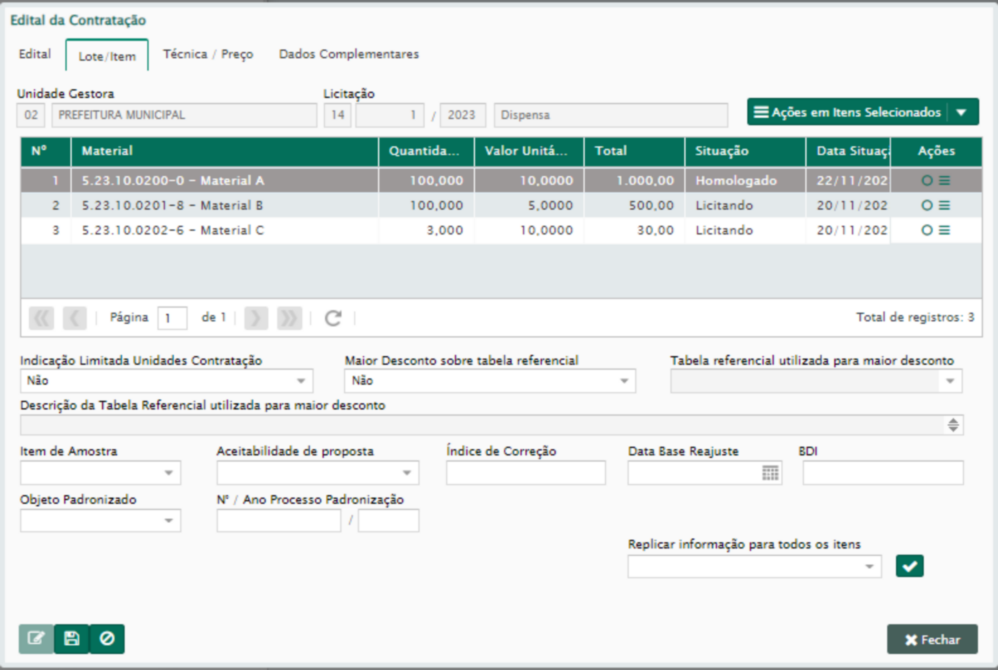Open dropdown arrow of Ações em Itens Selecionados
Screen dimensions: 998x670
[x=962, y=113]
